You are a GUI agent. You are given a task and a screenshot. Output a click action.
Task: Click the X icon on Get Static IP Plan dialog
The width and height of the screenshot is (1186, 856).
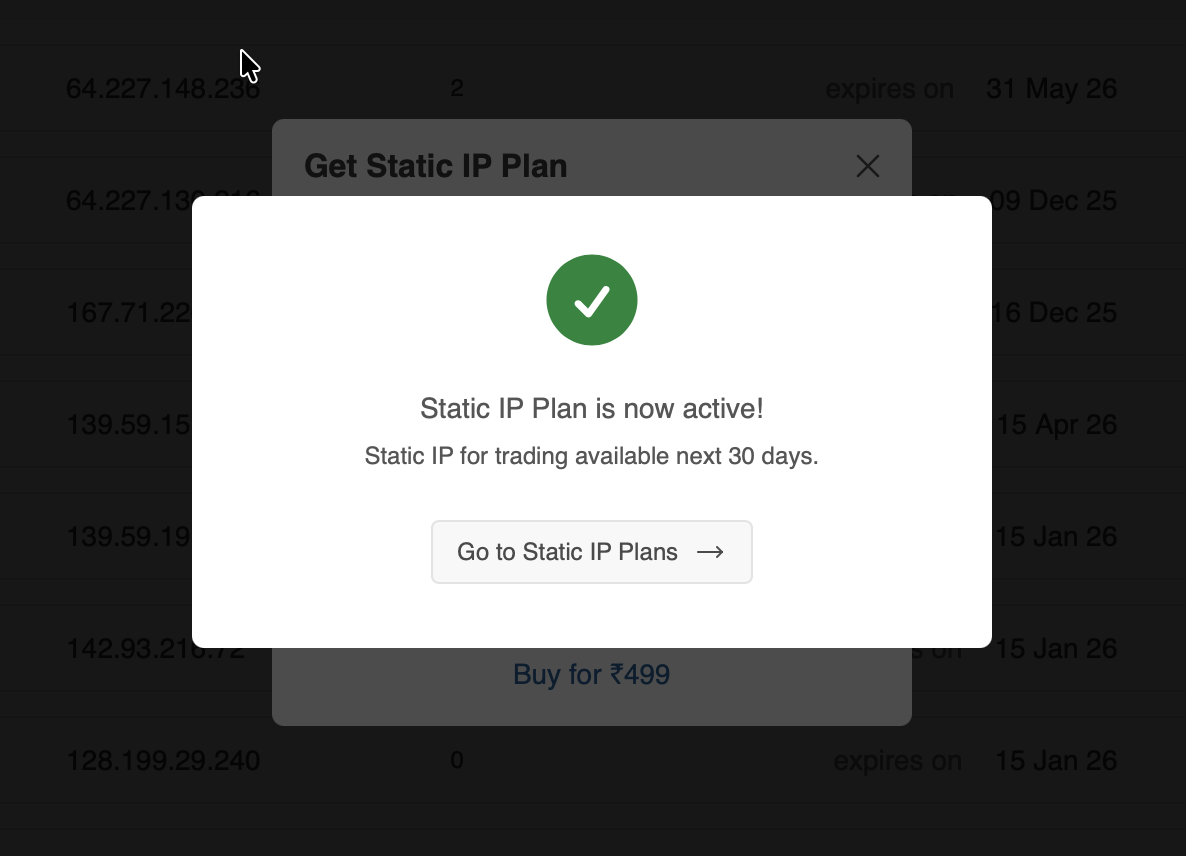(867, 166)
